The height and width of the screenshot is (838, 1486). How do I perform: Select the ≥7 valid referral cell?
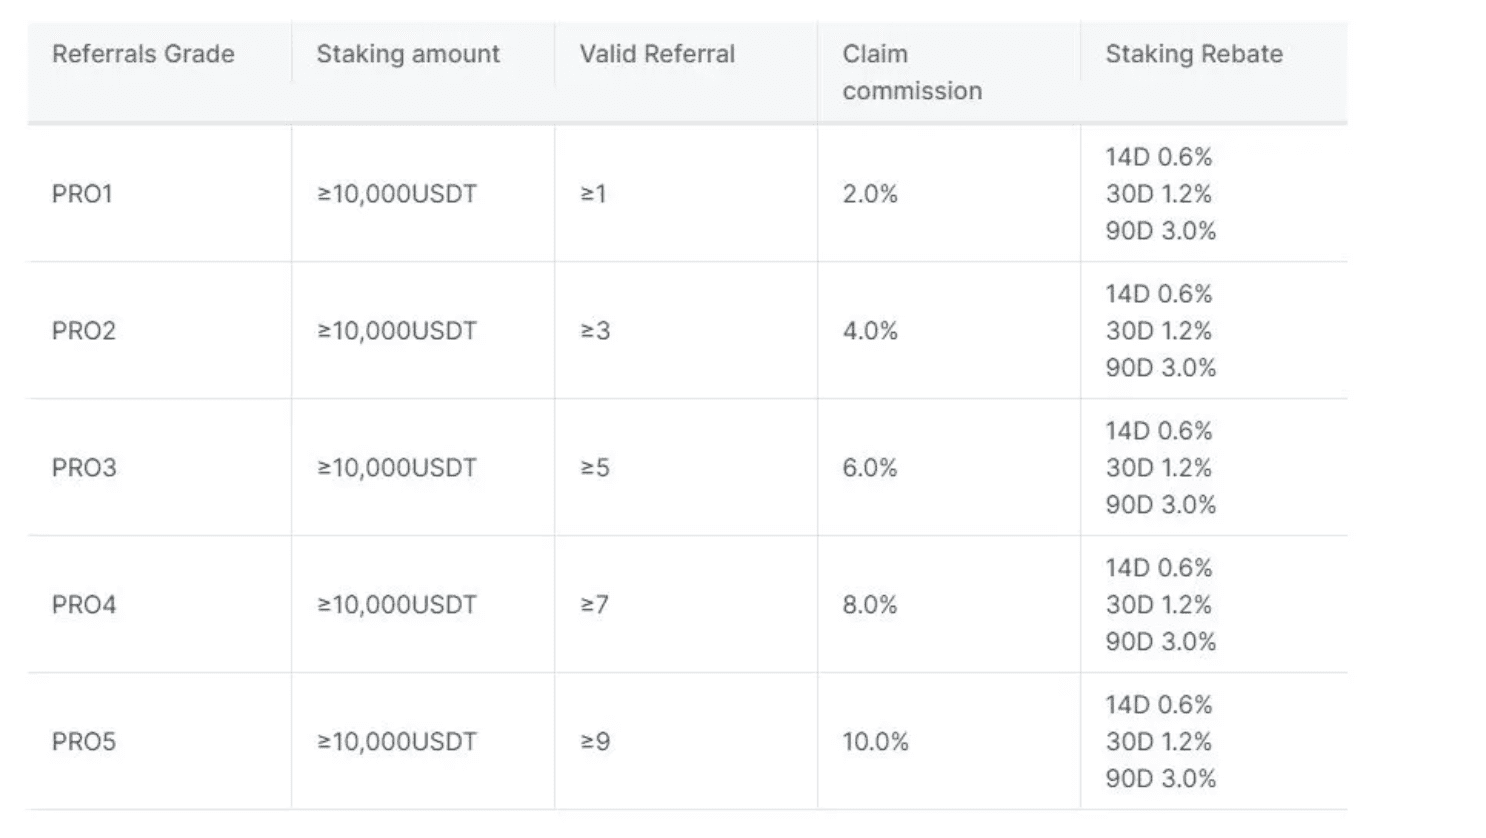click(x=595, y=605)
